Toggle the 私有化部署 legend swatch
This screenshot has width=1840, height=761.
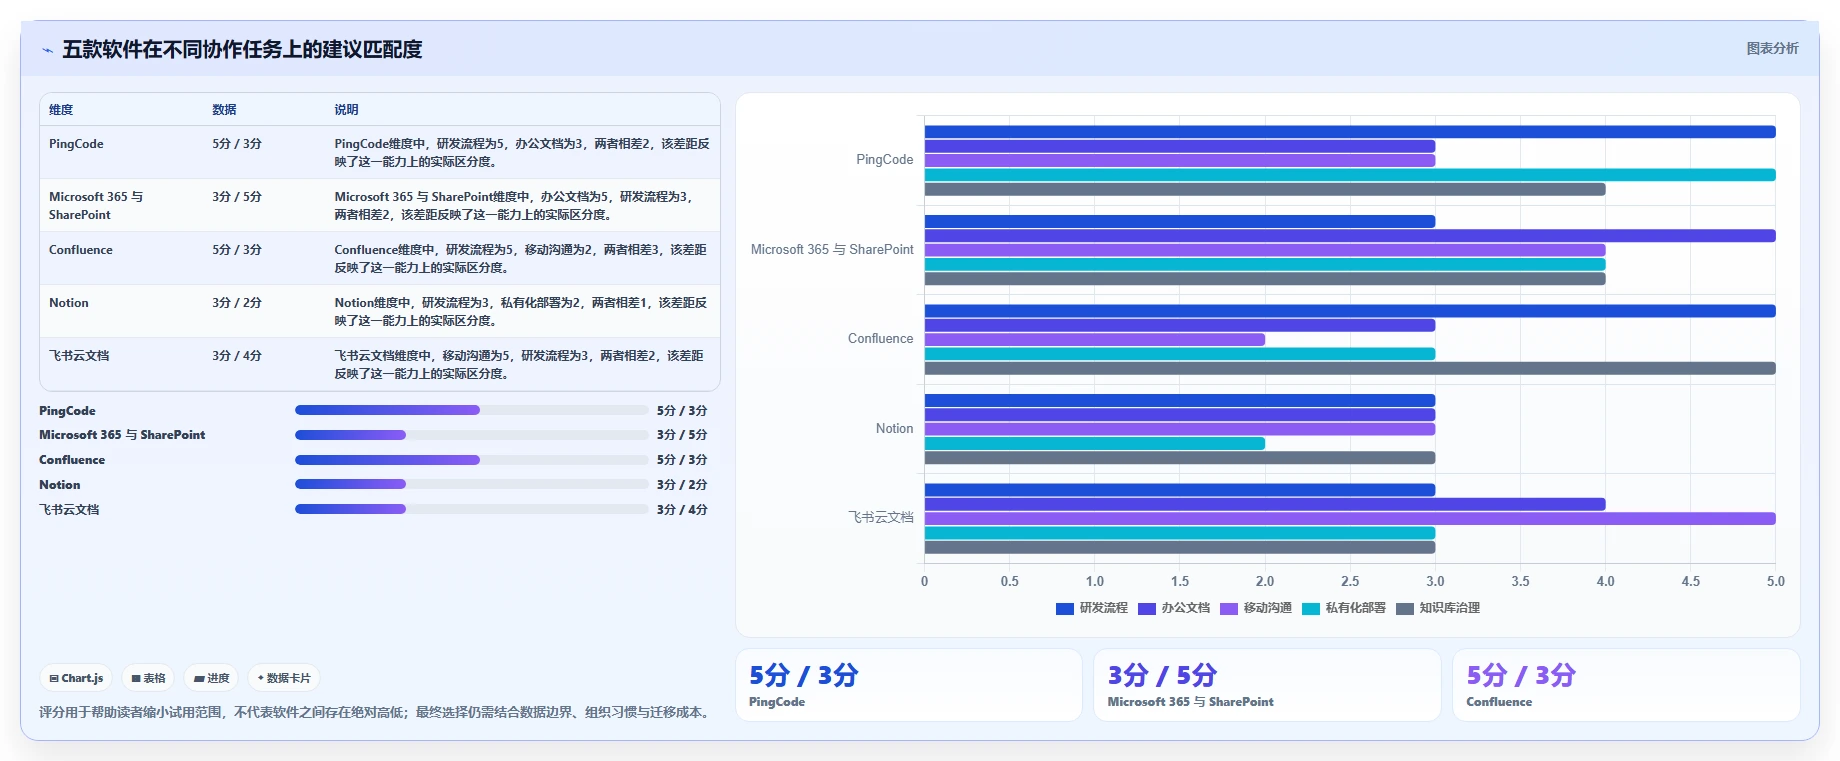[1311, 608]
